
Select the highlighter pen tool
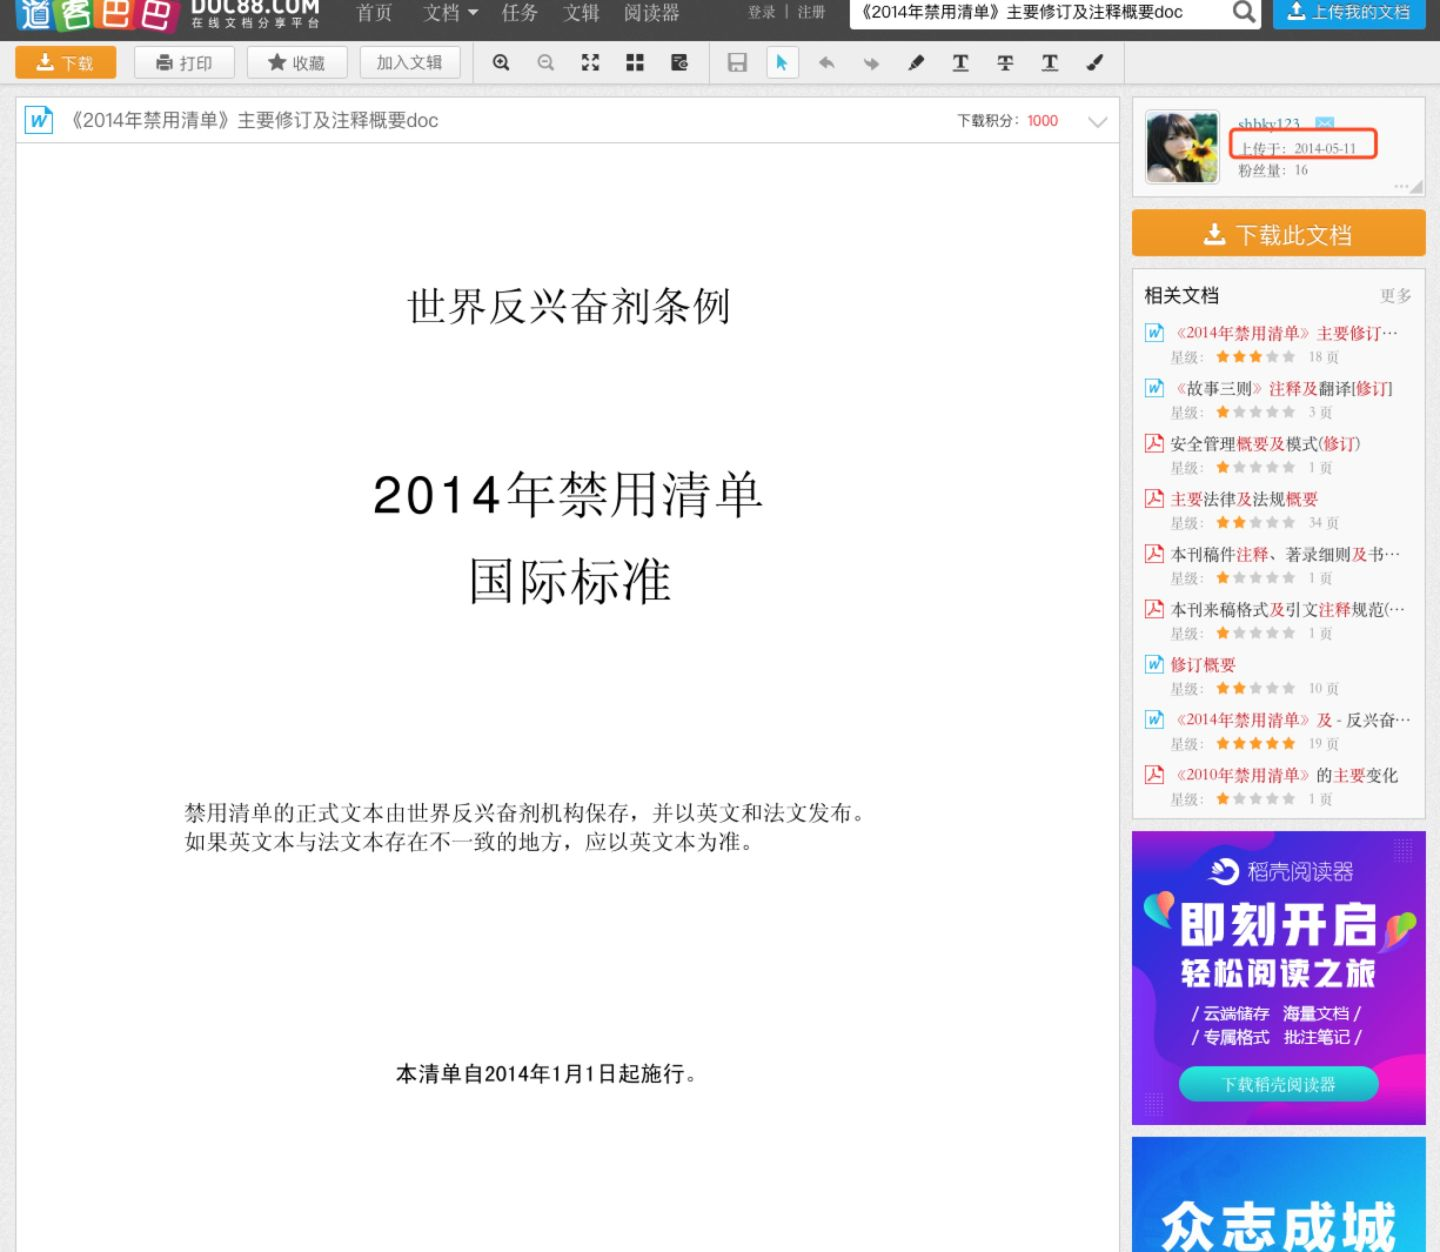click(x=916, y=63)
